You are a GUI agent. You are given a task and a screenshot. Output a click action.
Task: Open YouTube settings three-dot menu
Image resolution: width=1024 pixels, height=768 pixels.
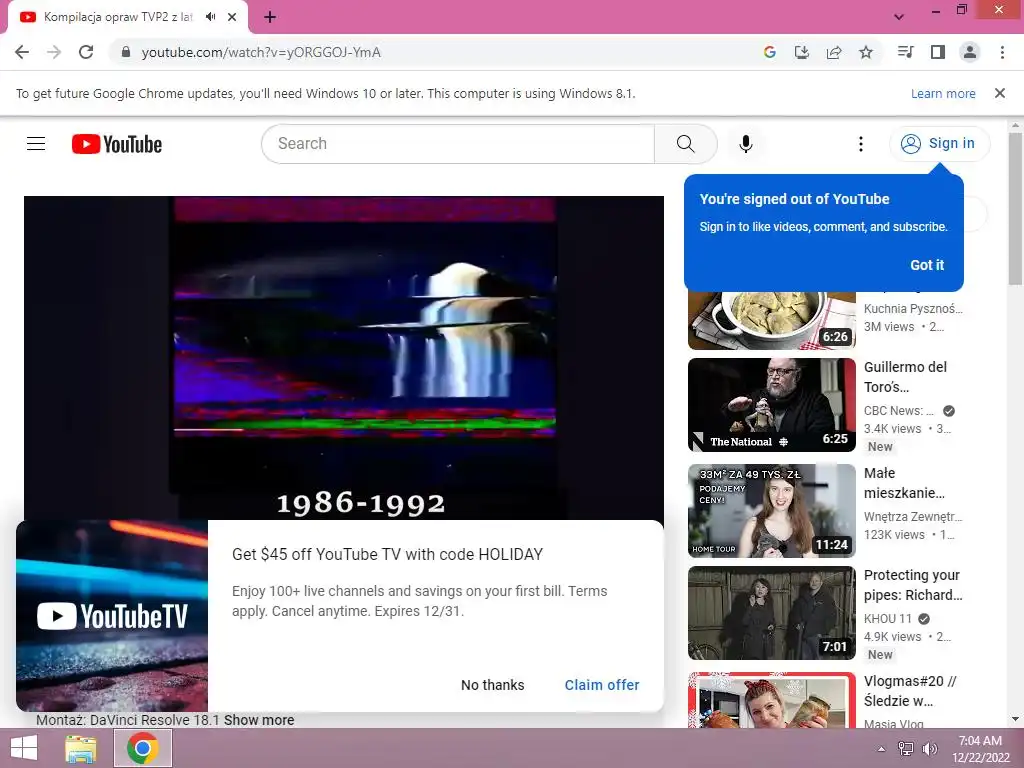[860, 144]
